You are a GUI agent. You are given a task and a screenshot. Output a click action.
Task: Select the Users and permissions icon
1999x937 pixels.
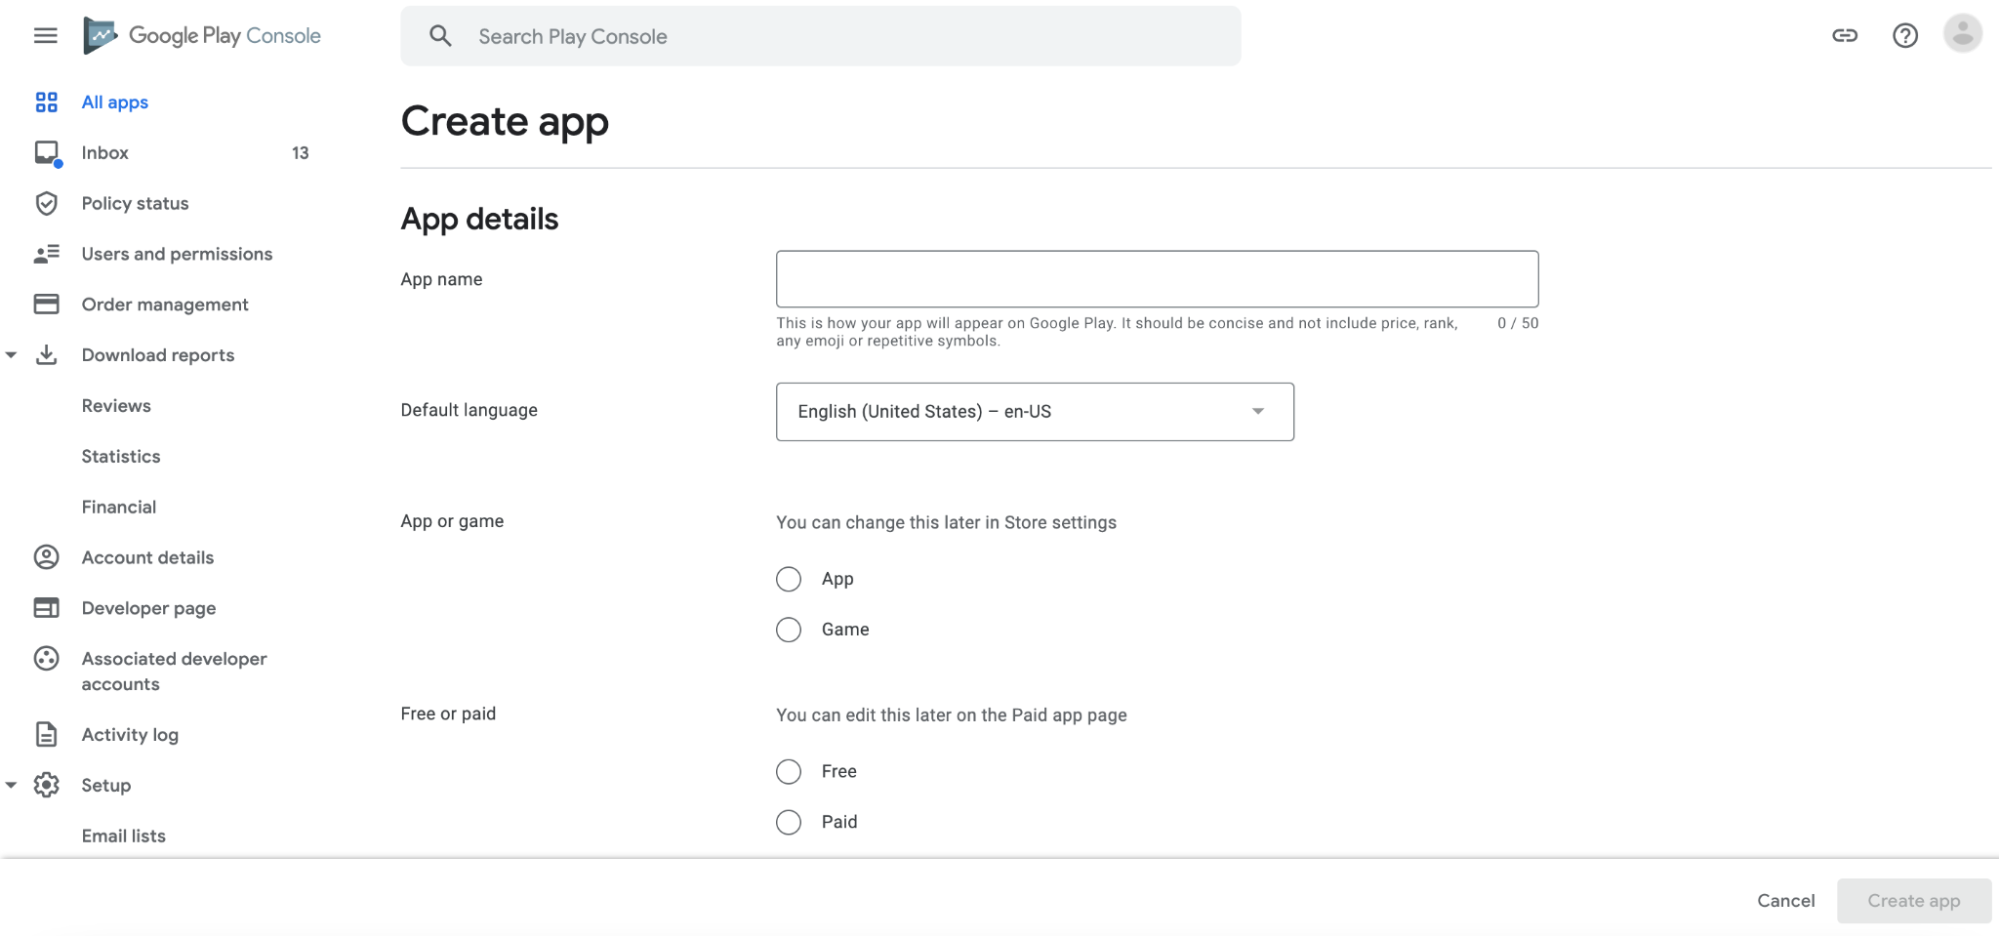(x=46, y=253)
